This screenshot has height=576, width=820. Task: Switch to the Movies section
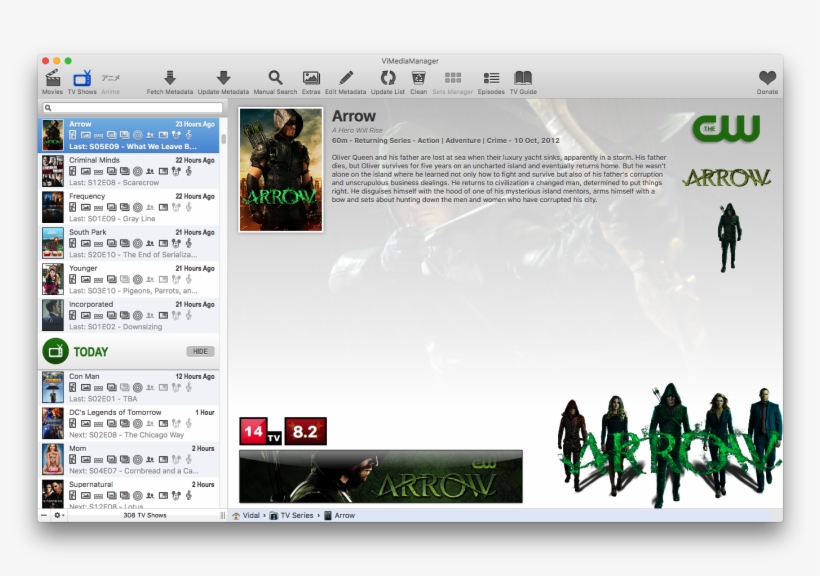point(52,78)
